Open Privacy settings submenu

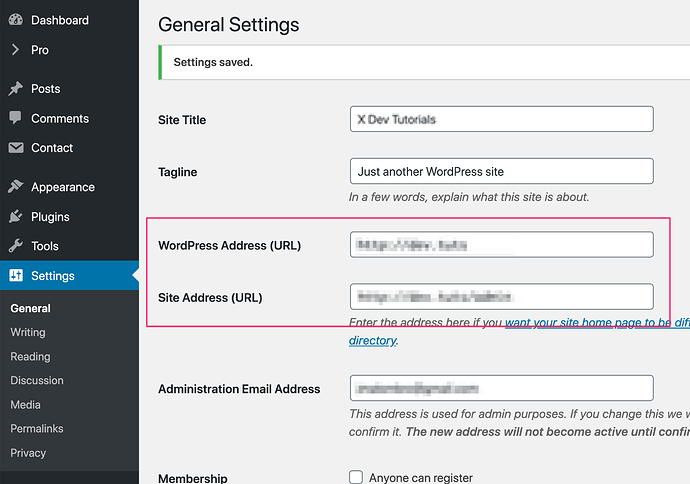coord(28,453)
